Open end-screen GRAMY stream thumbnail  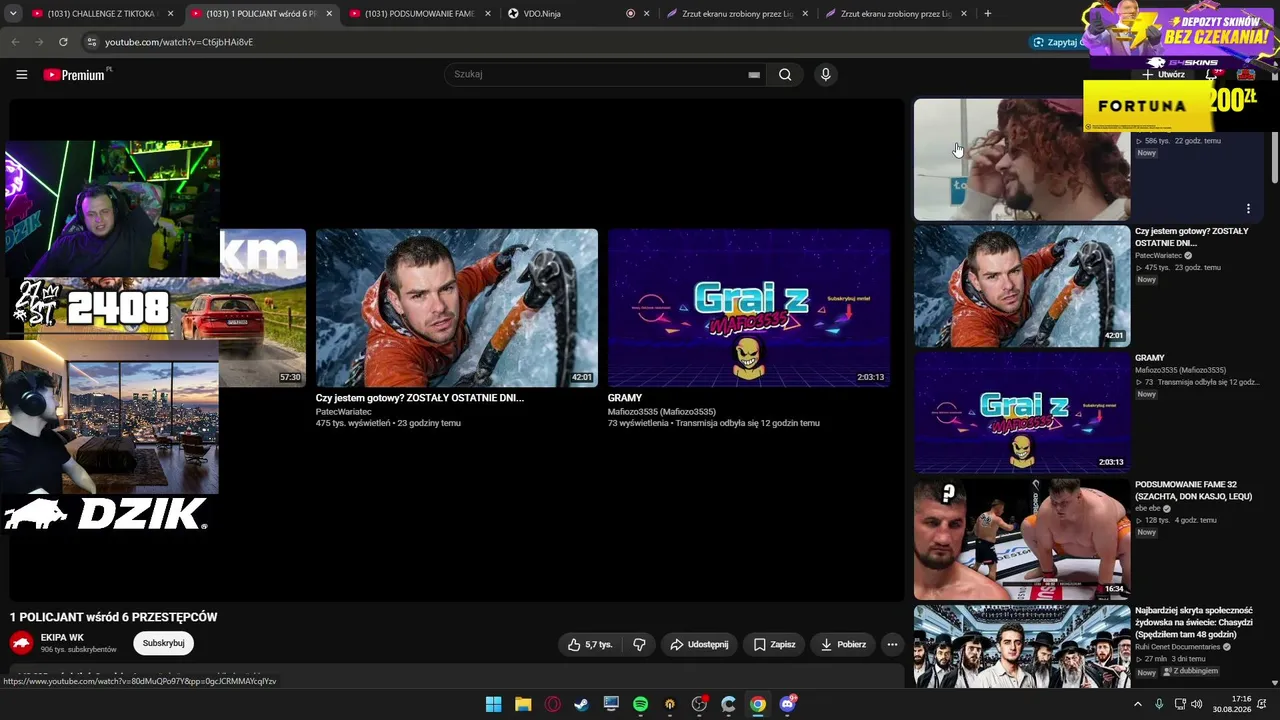point(749,308)
